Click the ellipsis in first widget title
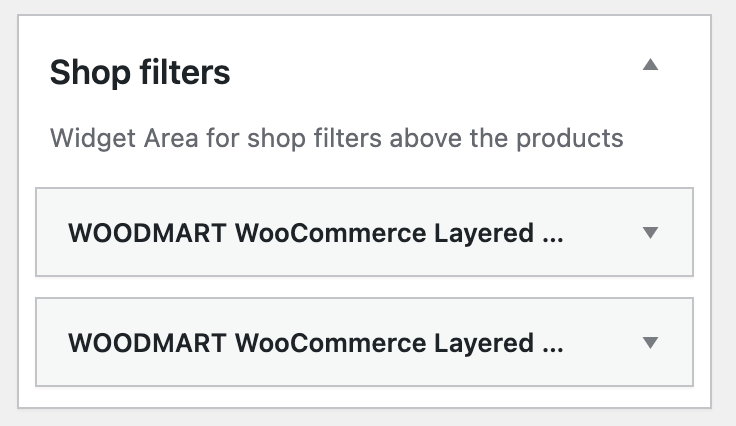Screen dimensions: 736x426 [x=553, y=240]
